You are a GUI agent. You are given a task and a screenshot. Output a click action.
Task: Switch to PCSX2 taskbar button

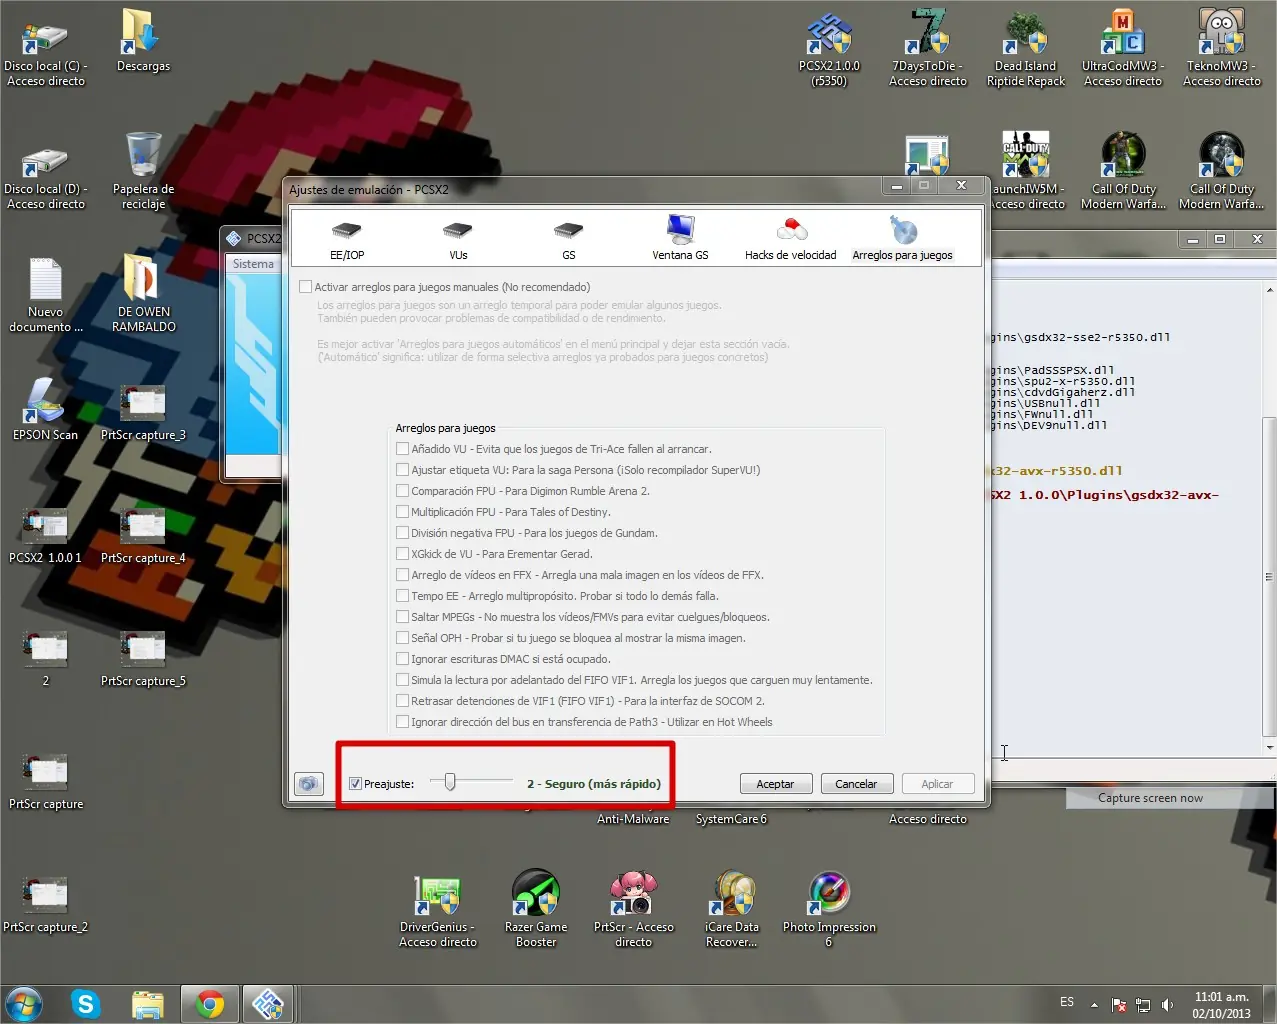click(x=268, y=1004)
